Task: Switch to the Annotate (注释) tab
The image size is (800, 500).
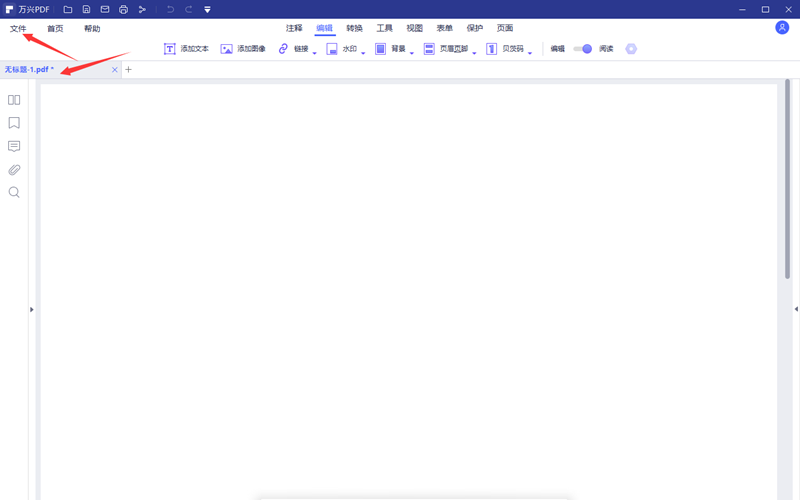Action: pos(294,29)
